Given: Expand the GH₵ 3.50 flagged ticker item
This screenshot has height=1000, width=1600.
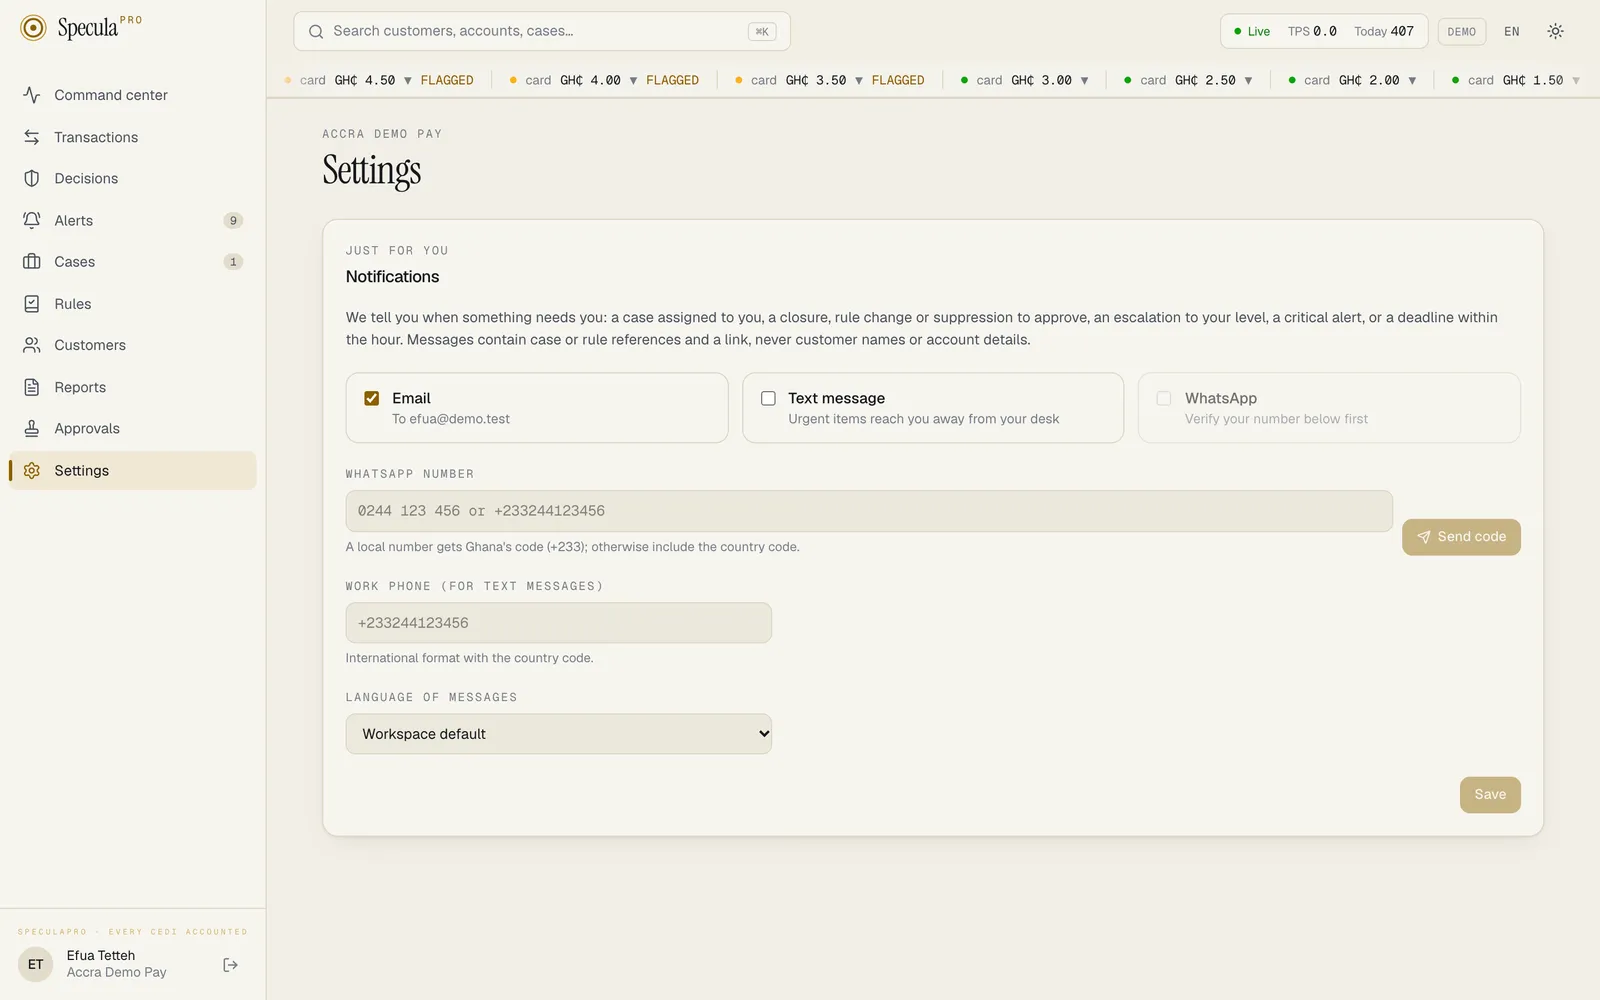Looking at the screenshot, I should coord(830,80).
